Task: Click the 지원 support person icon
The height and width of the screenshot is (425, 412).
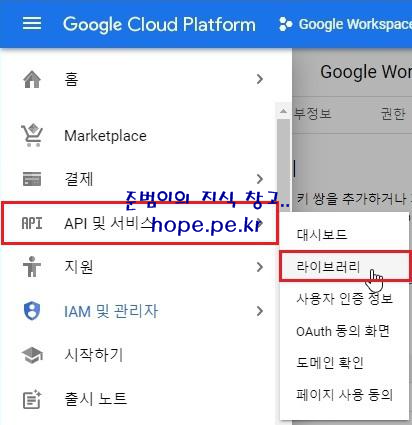Action: (32, 267)
